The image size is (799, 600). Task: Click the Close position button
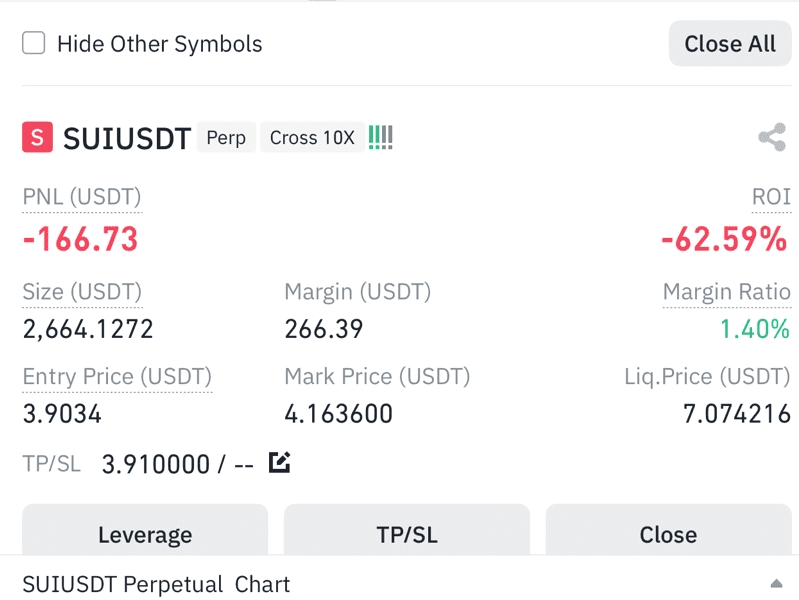coord(669,531)
